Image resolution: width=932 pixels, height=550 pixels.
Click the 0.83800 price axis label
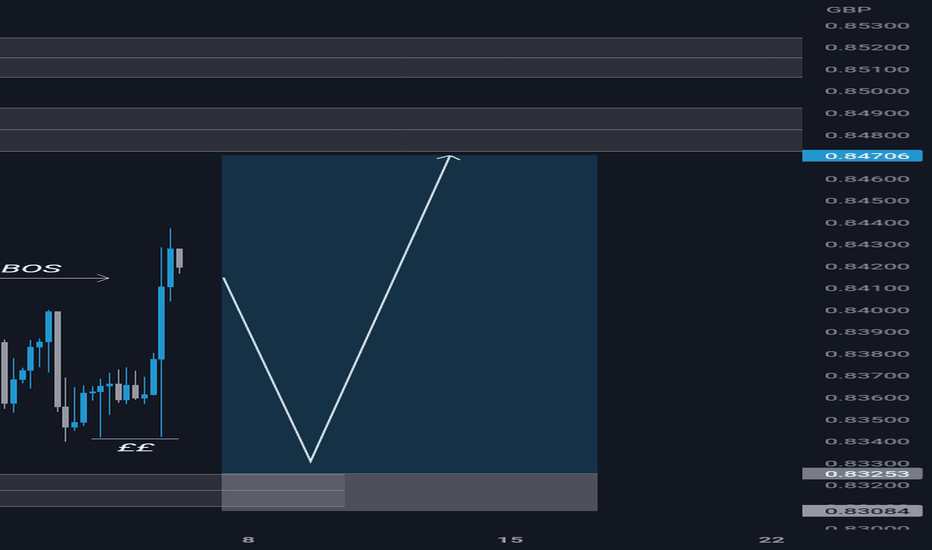(867, 354)
